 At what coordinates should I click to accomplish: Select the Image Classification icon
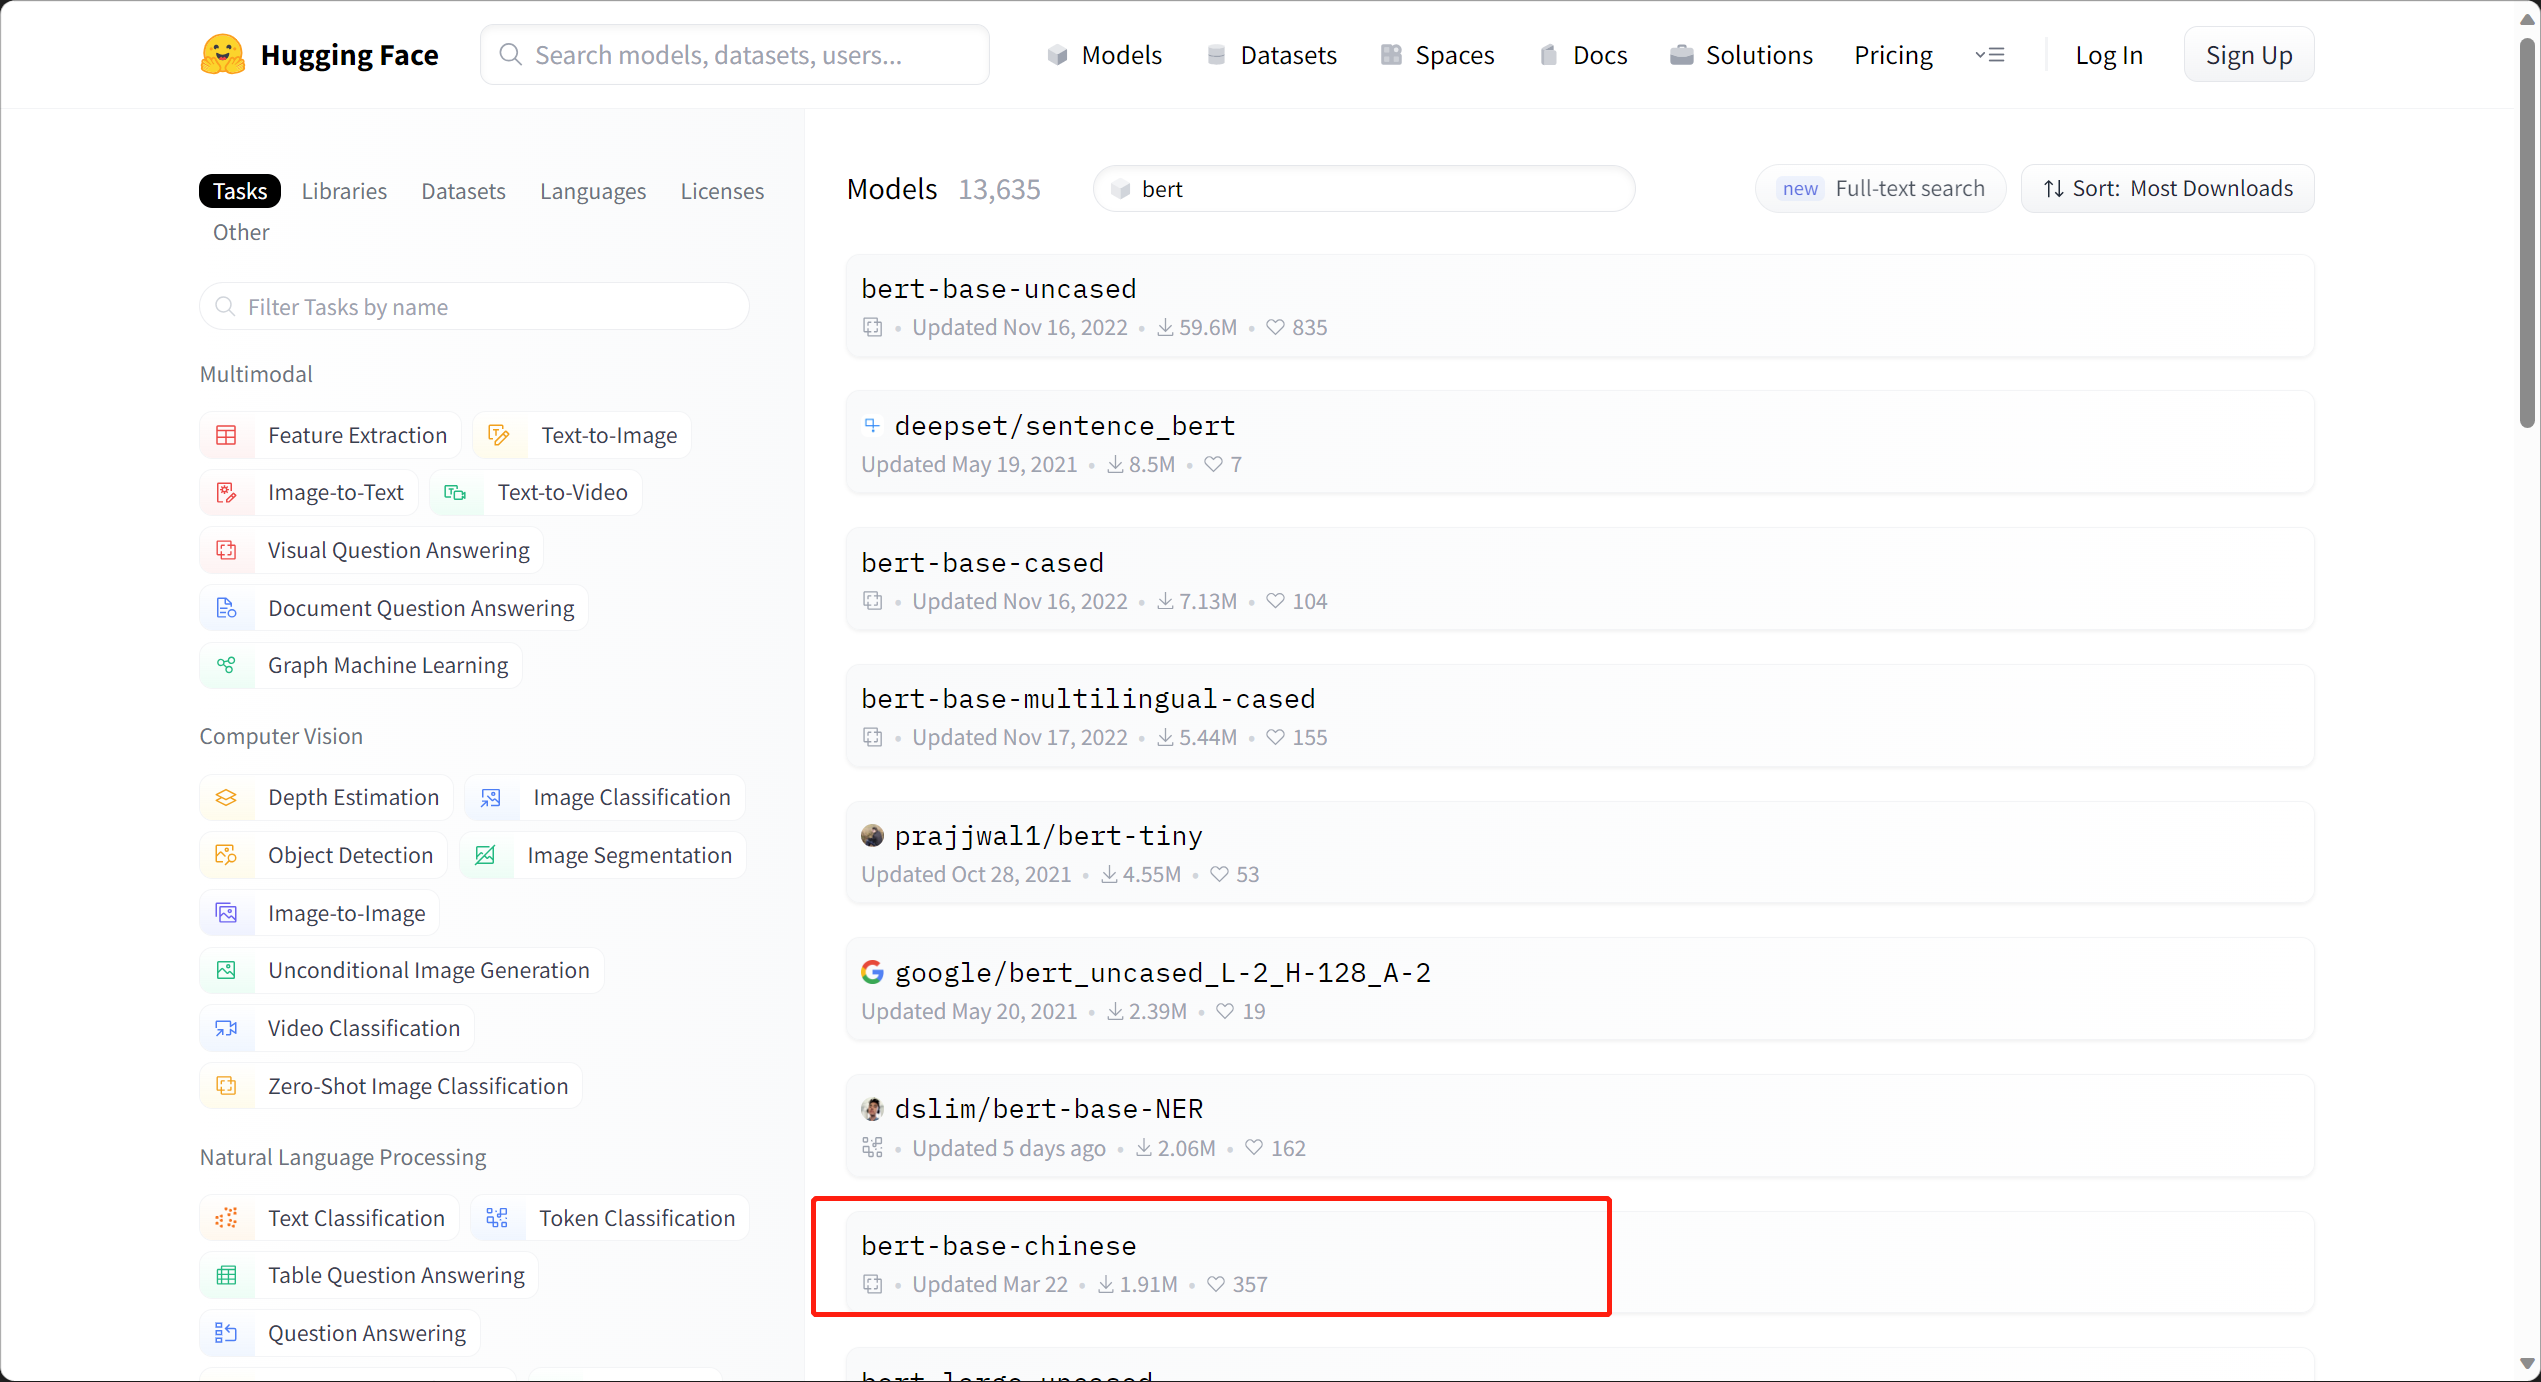[x=491, y=797]
